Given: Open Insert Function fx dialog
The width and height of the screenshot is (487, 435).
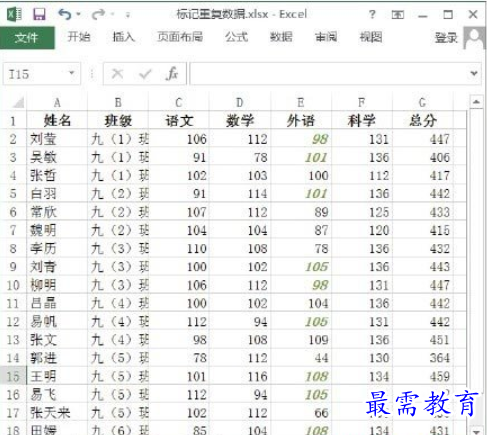Looking at the screenshot, I should pos(172,74).
